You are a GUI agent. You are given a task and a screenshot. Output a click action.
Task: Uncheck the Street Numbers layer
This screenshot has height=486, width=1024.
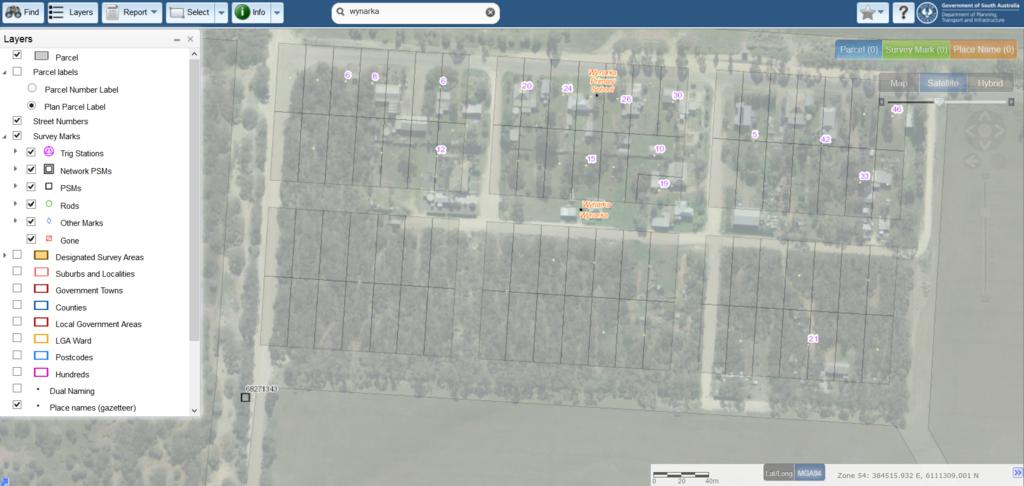(16, 121)
